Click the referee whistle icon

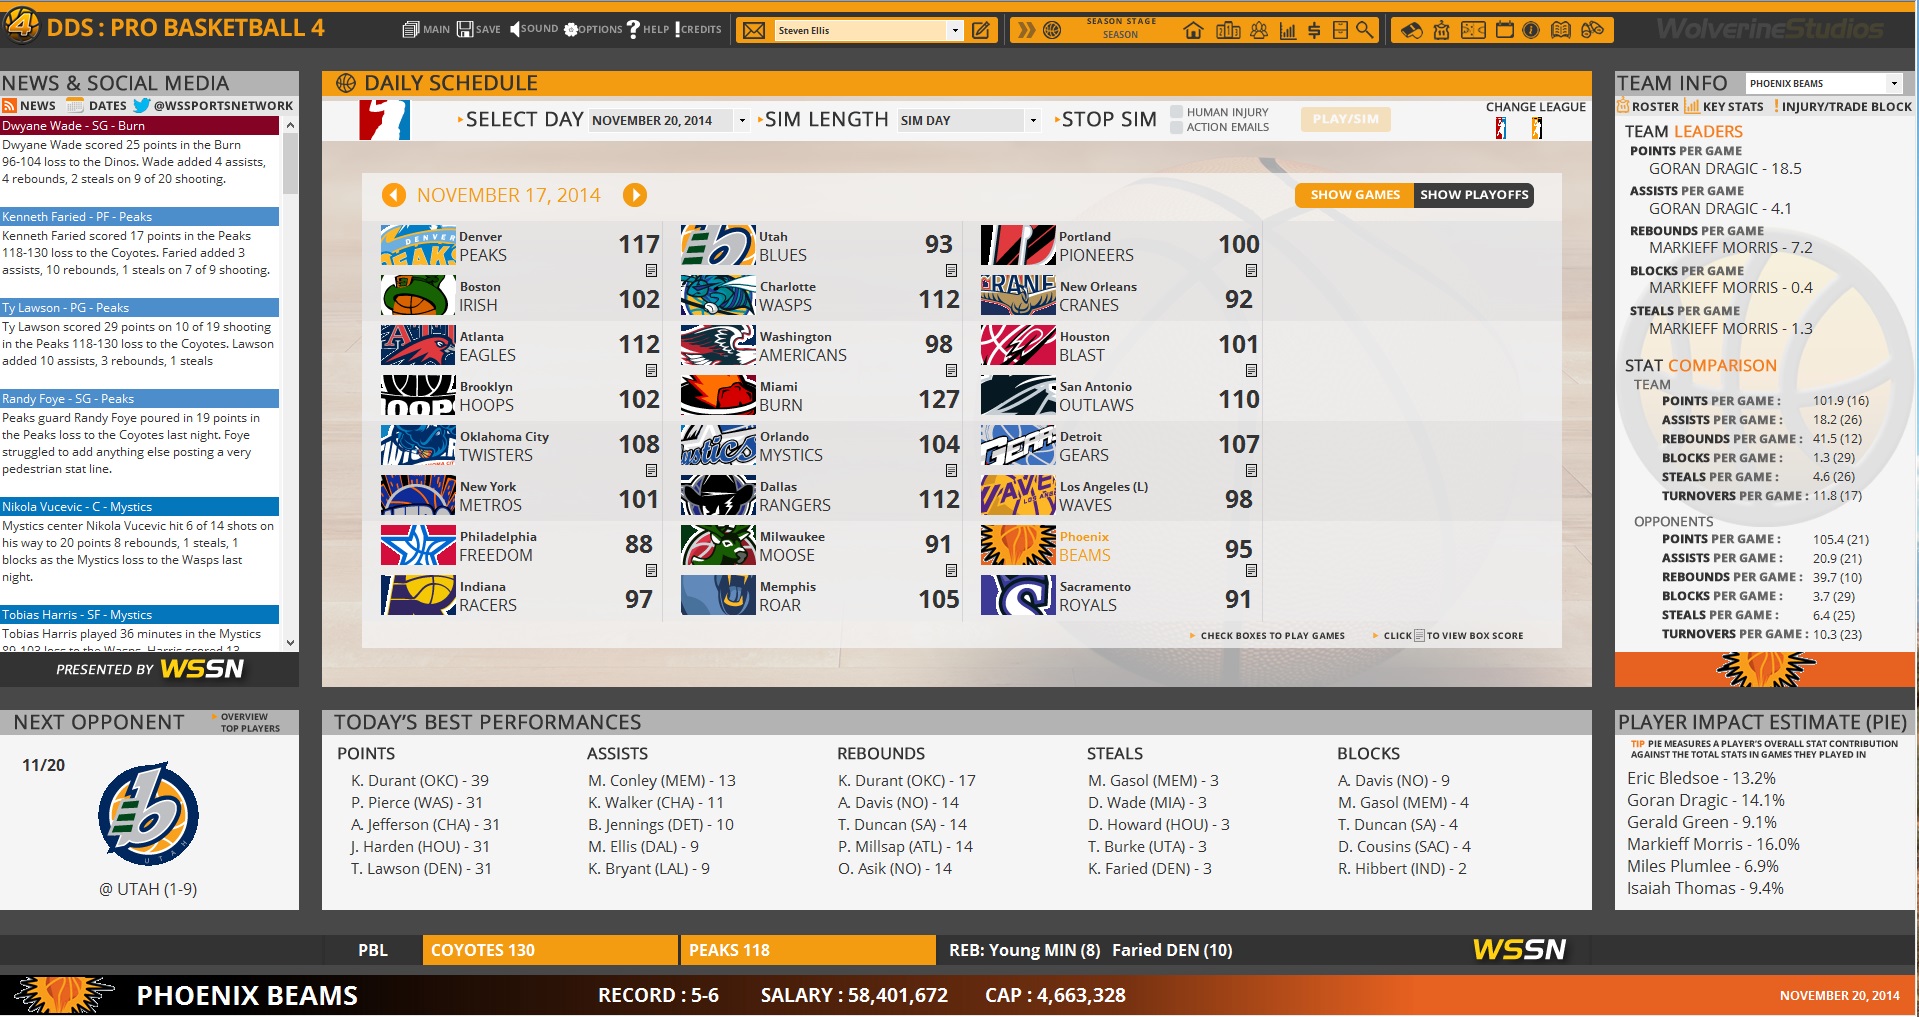pos(1411,31)
